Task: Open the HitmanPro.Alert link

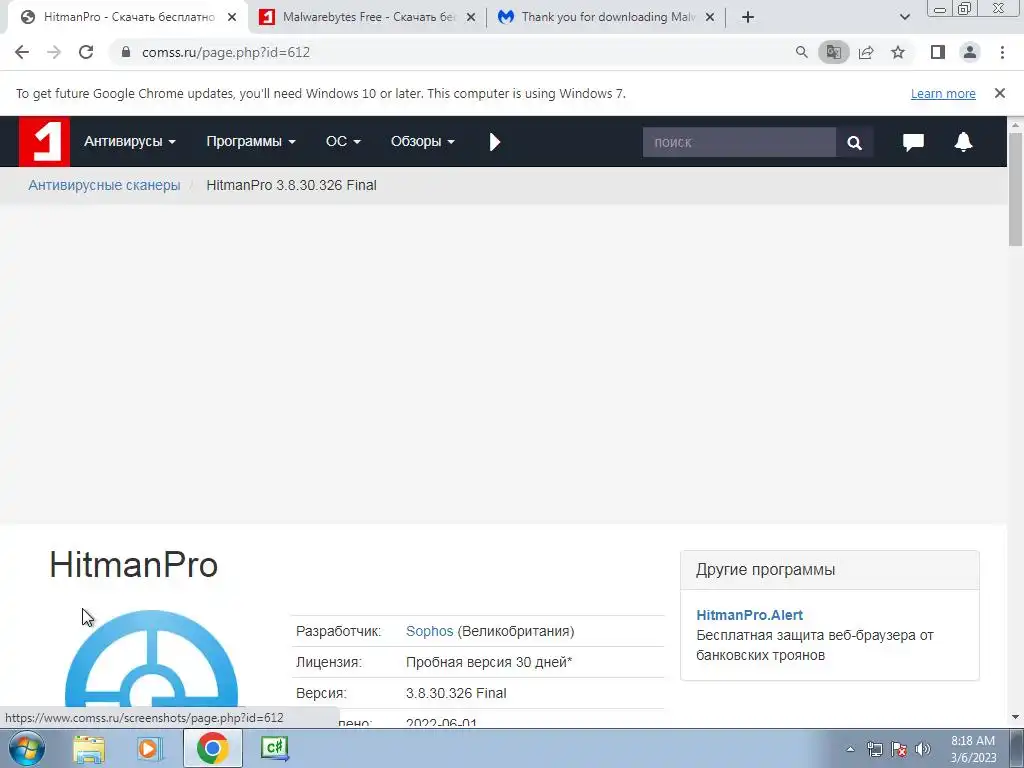Action: click(749, 615)
